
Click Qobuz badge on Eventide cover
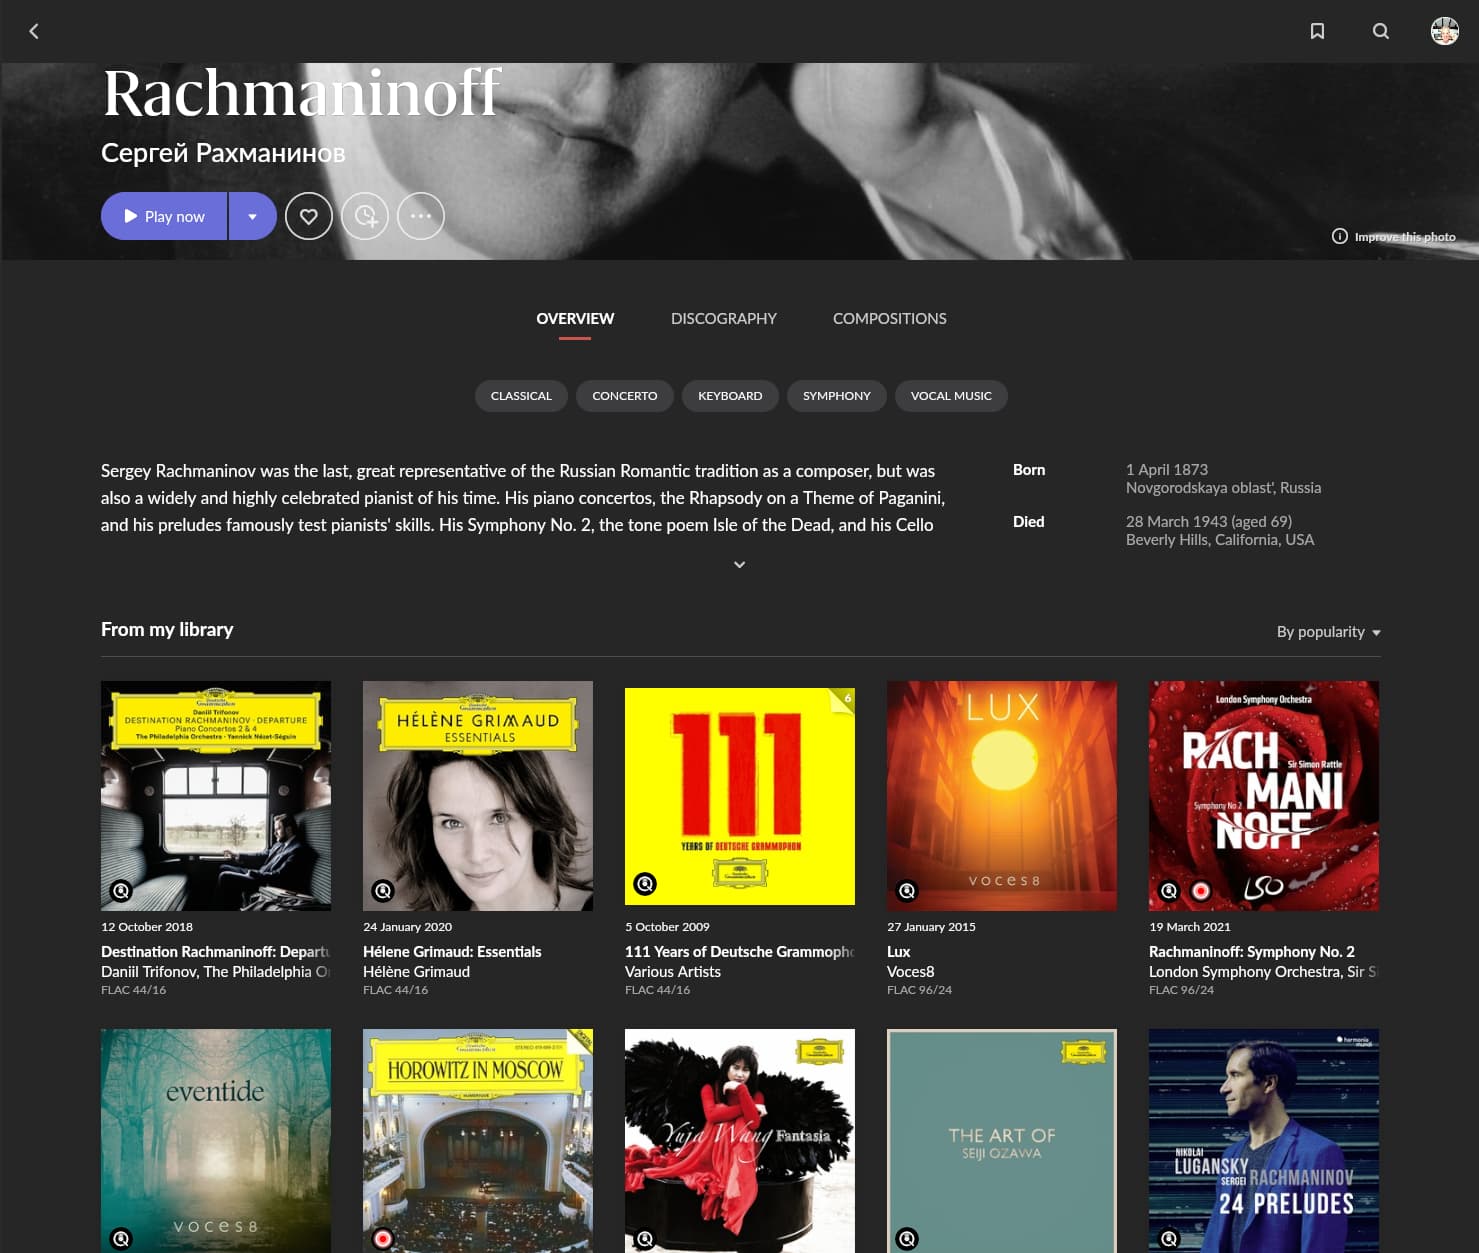pyautogui.click(x=121, y=1239)
